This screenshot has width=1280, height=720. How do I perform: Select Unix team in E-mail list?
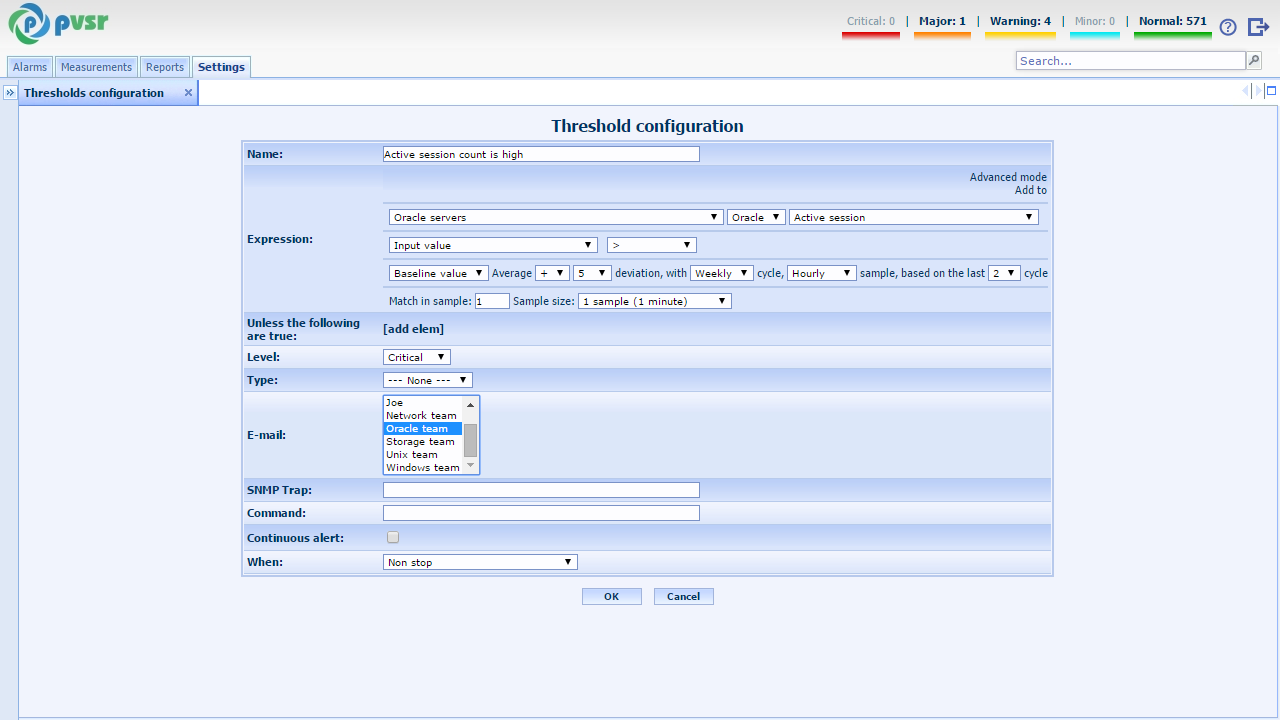412,455
